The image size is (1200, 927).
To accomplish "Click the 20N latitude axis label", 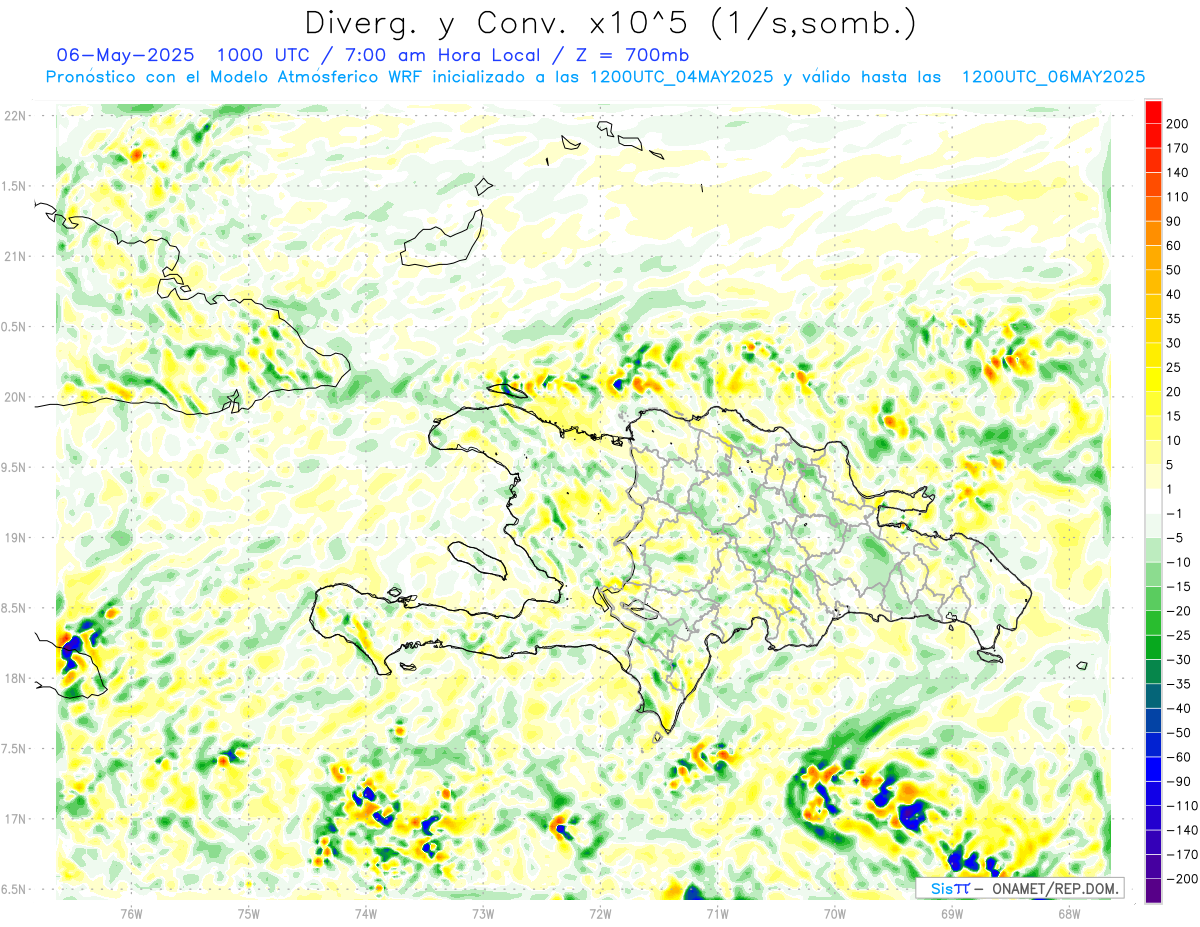I will coord(14,397).
